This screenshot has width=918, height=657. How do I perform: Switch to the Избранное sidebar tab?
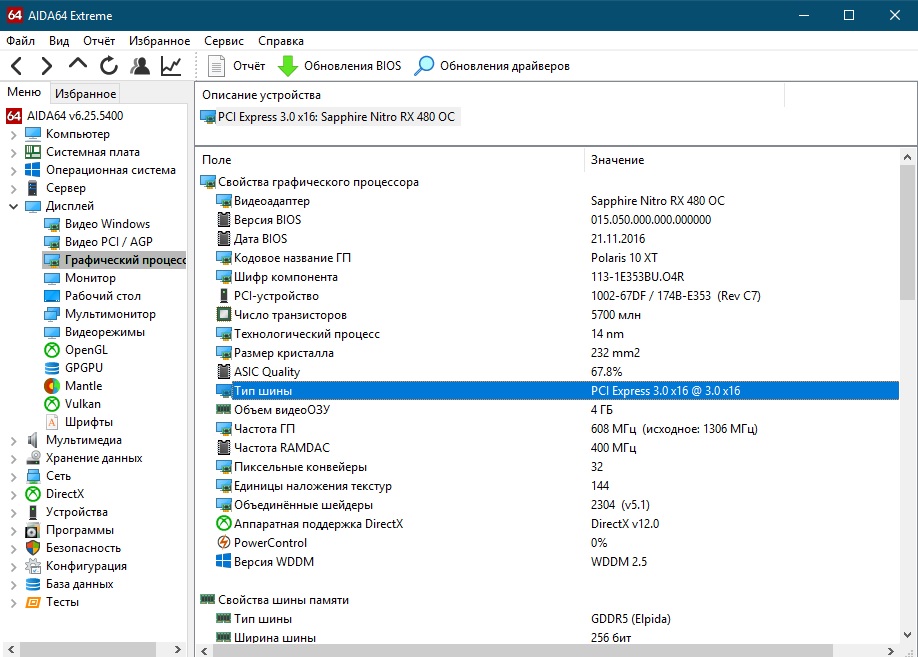coord(85,94)
